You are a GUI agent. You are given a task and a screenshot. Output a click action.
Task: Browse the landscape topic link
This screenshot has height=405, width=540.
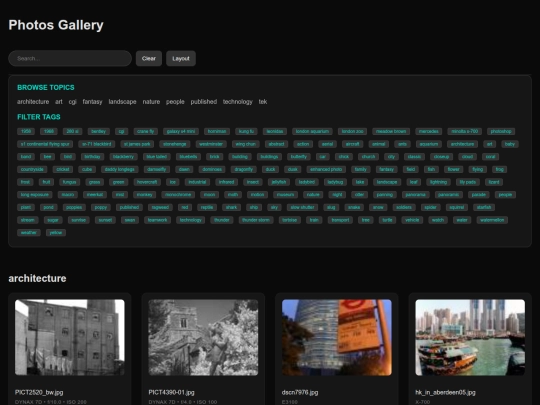[x=122, y=102]
